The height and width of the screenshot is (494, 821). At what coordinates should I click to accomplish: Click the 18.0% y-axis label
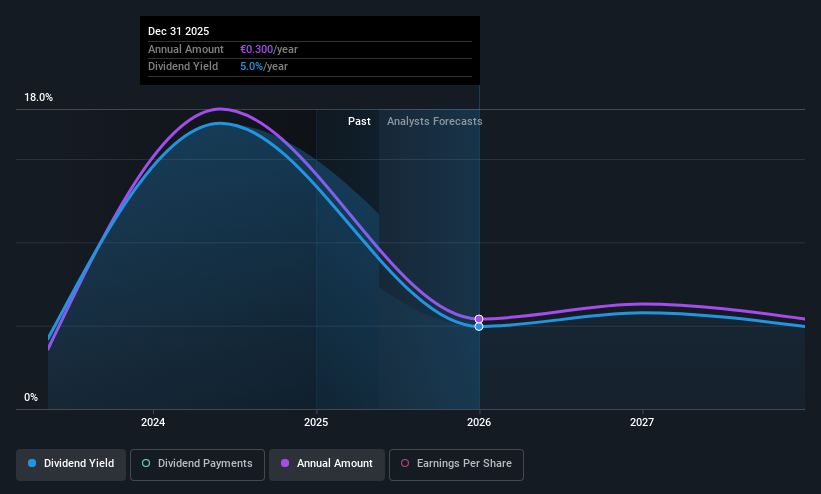pos(38,97)
